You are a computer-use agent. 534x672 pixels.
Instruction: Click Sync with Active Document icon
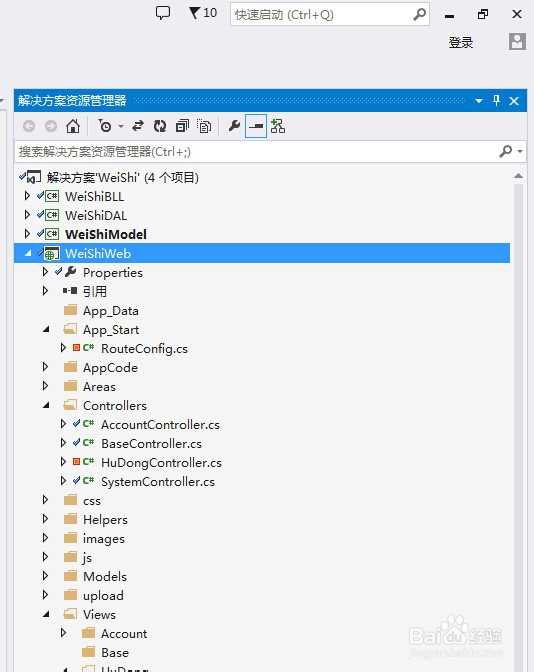click(x=138, y=126)
